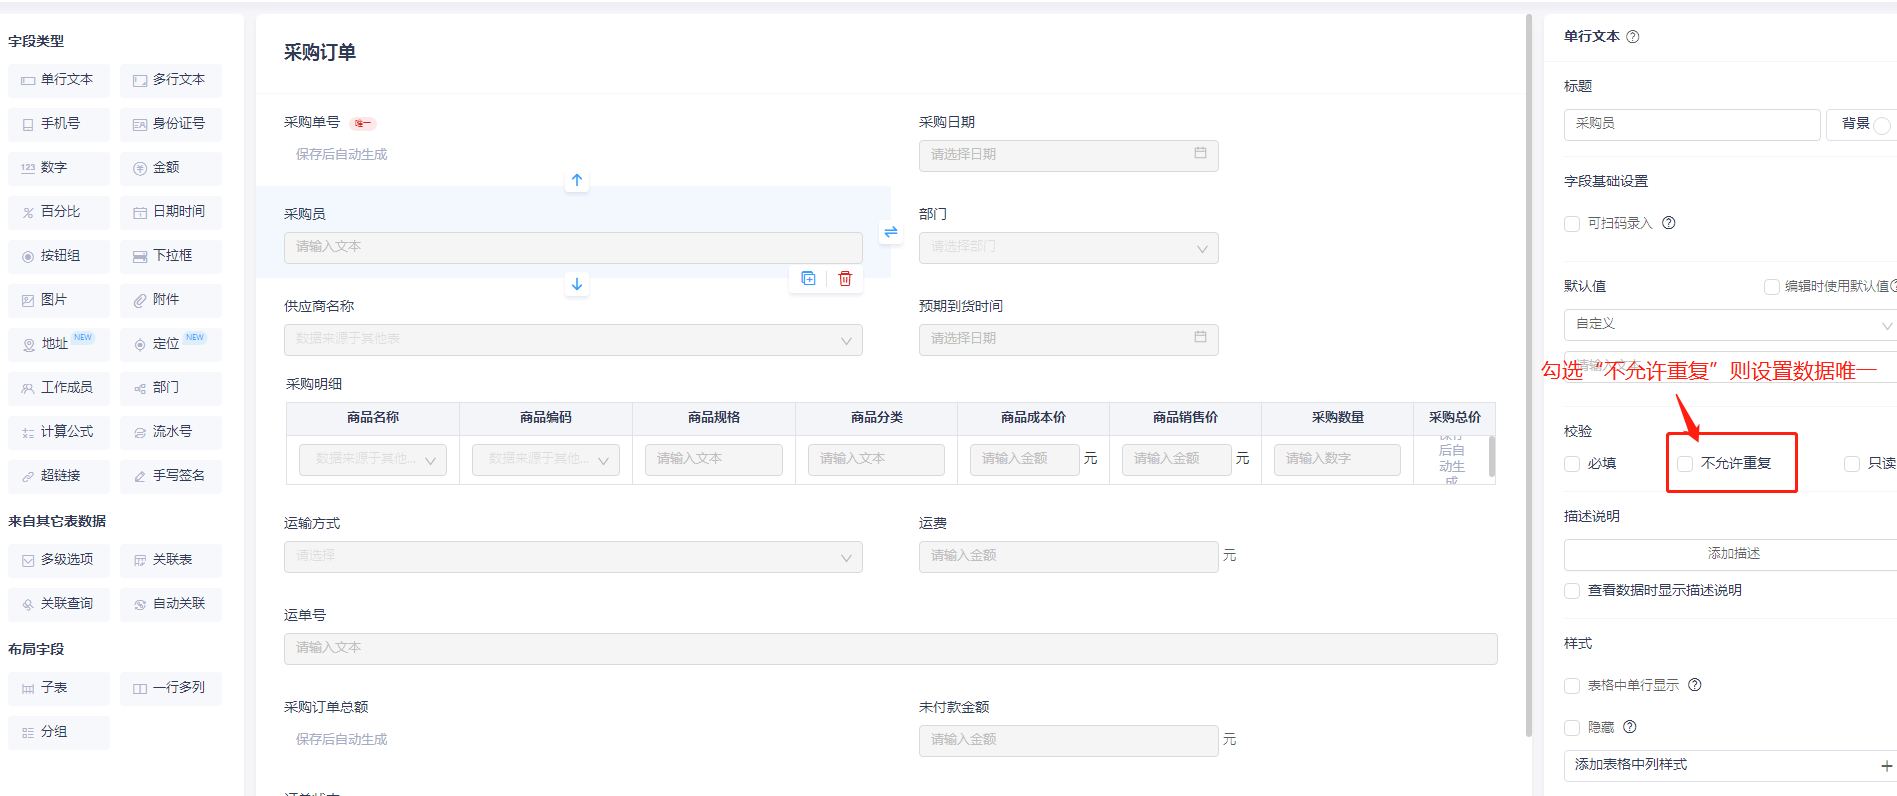
Task: Add the 手写签名 field type
Action: [171, 476]
